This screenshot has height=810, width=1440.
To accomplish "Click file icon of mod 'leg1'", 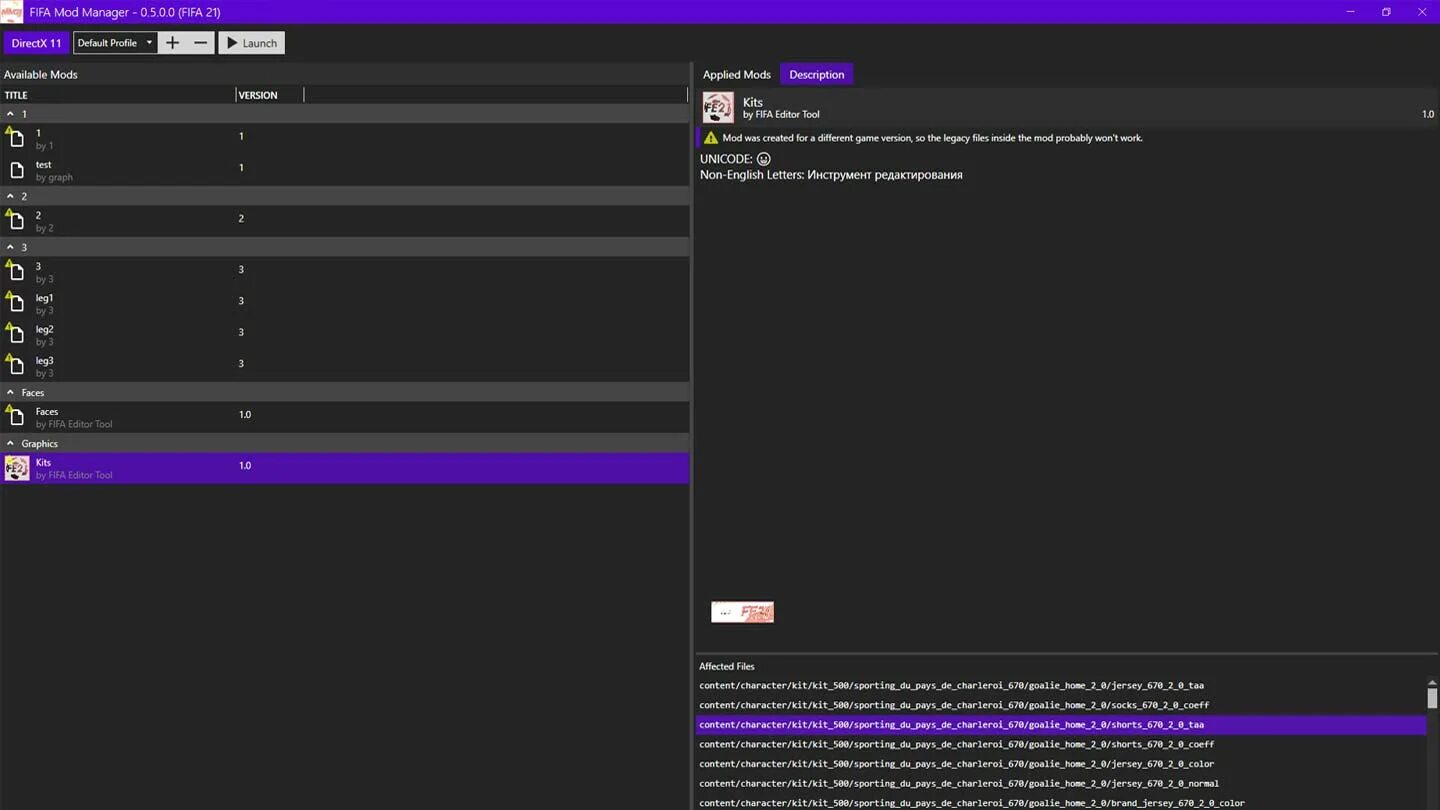I will [x=15, y=302].
